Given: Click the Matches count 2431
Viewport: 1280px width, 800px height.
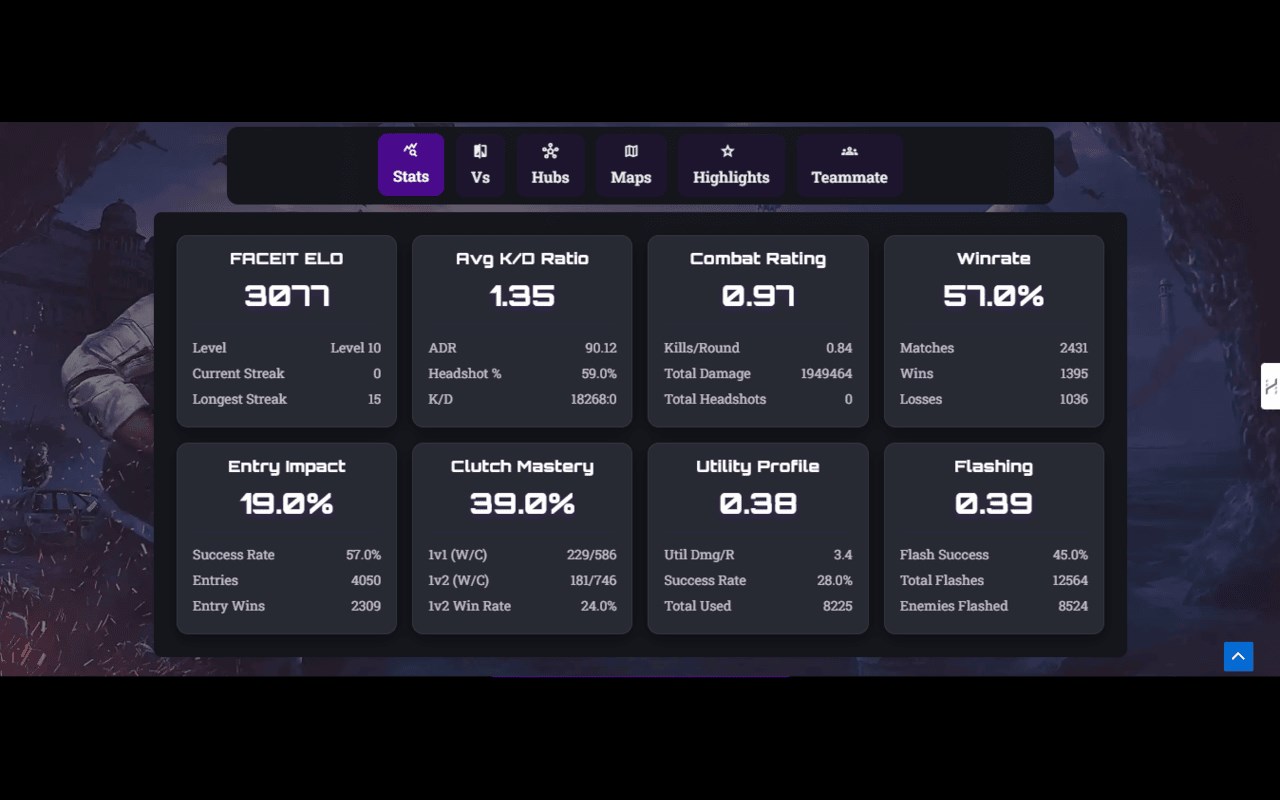Looking at the screenshot, I should click(1074, 348).
